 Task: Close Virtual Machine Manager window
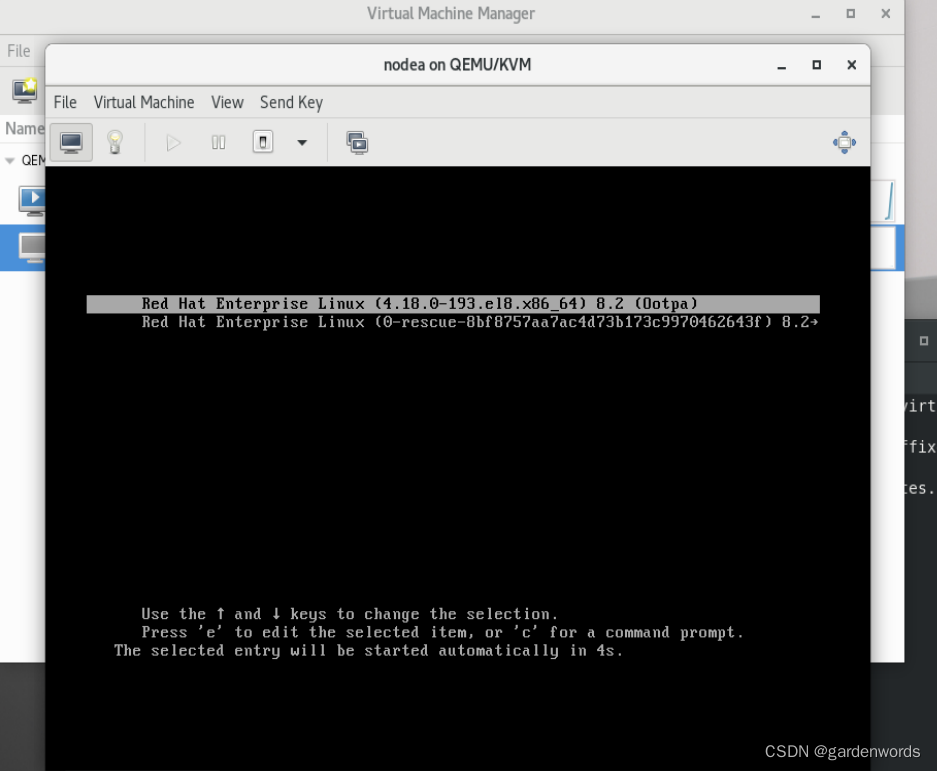pos(886,13)
